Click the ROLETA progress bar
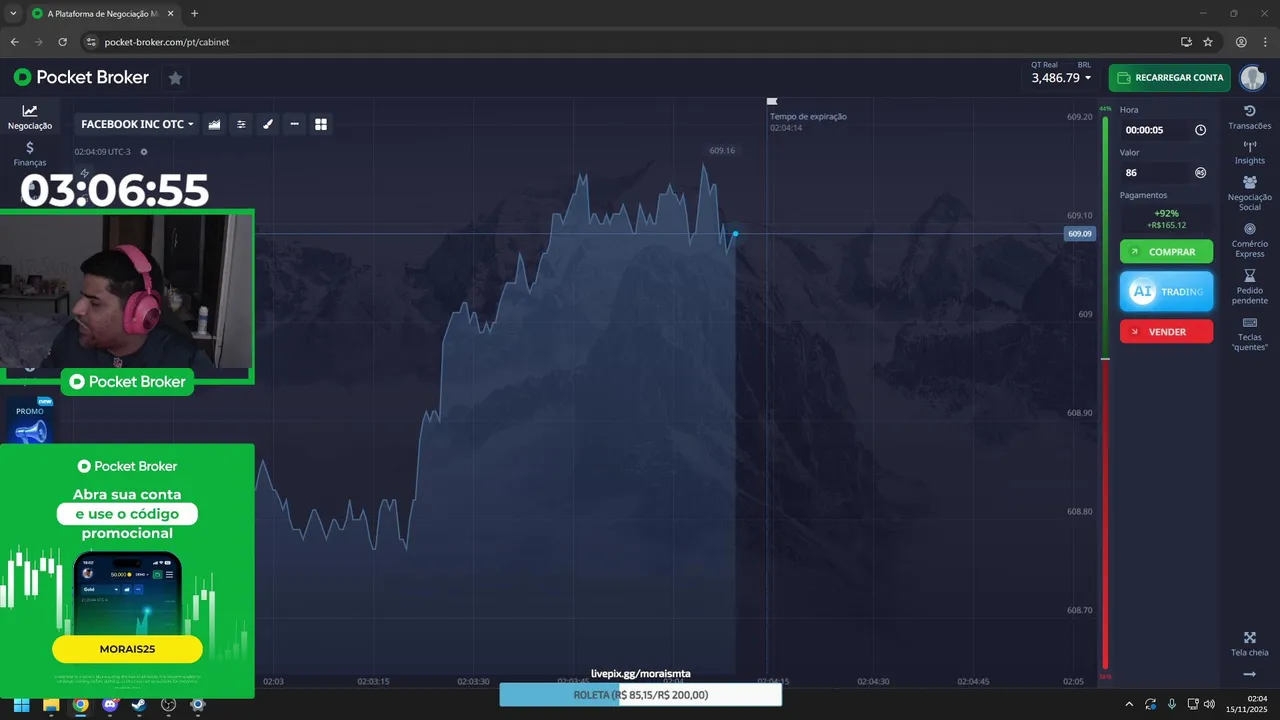1280x720 pixels. (x=640, y=695)
